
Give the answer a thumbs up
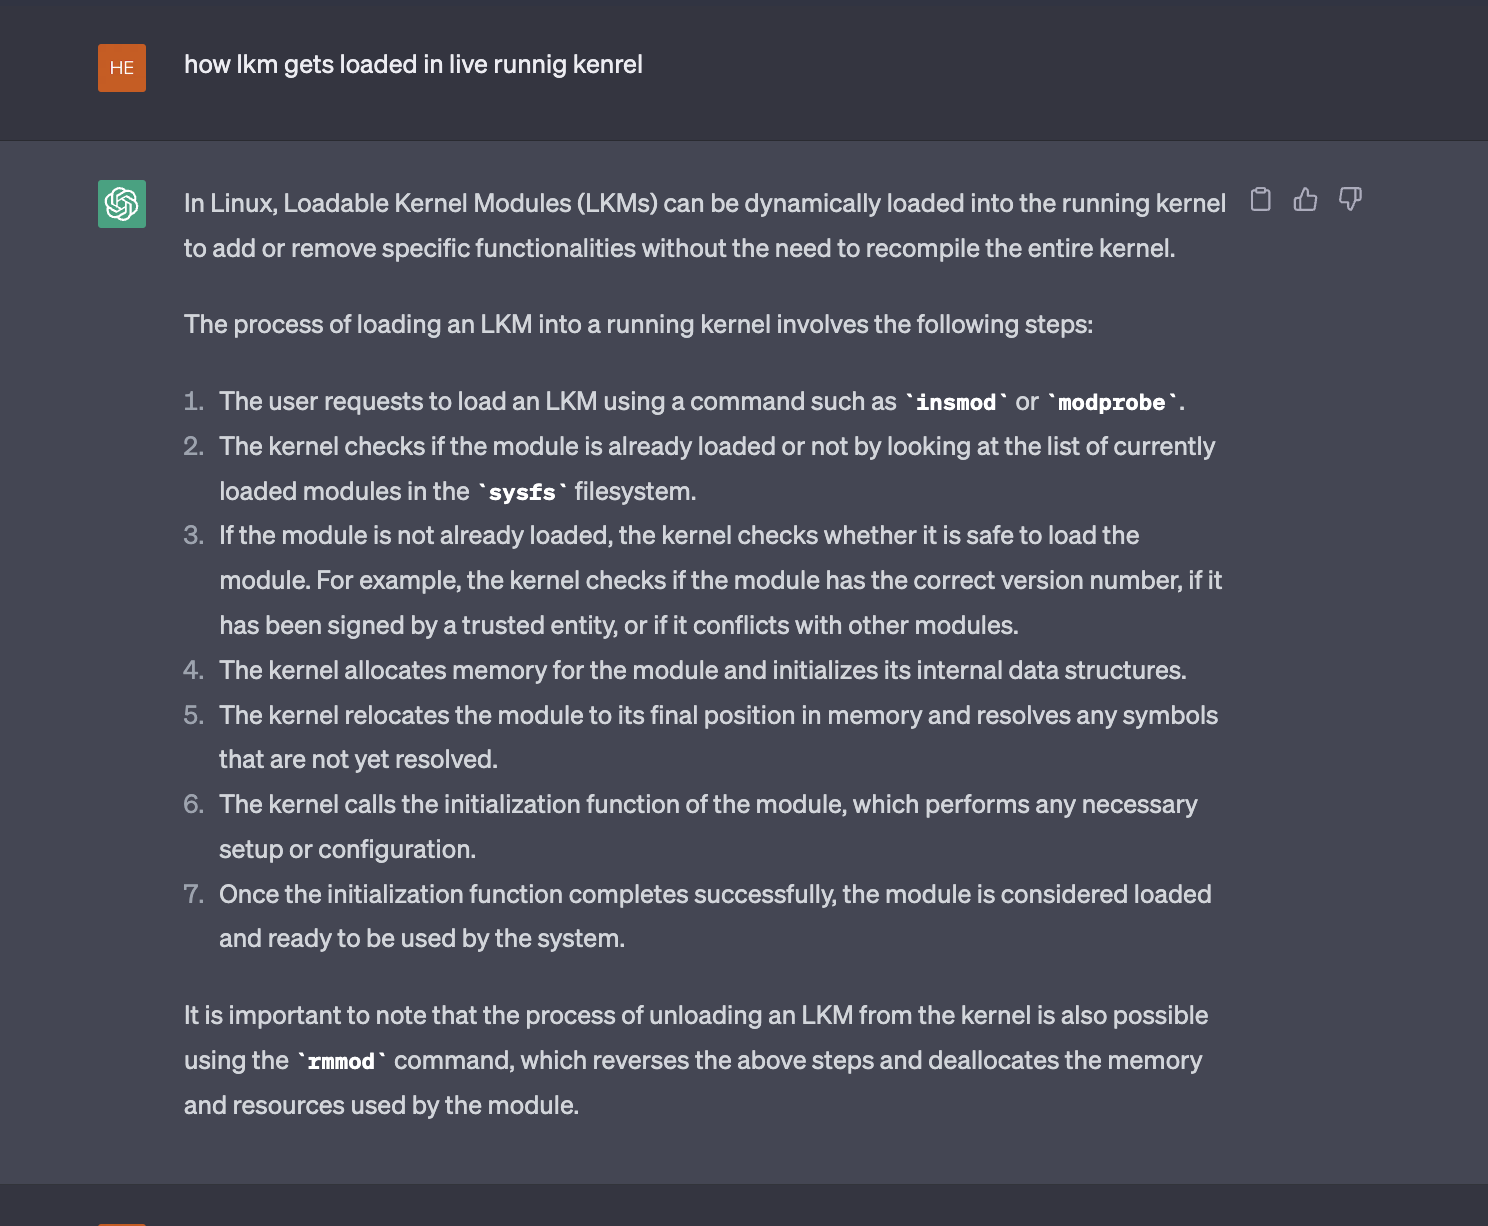[x=1305, y=199]
